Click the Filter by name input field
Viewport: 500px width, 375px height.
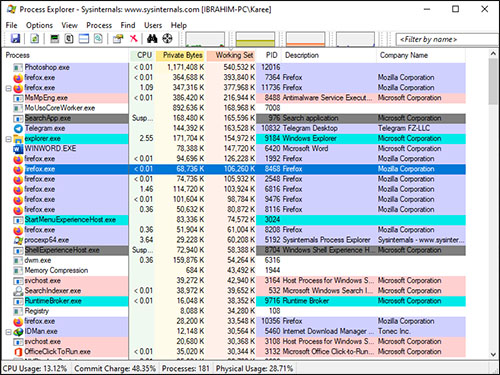click(447, 39)
